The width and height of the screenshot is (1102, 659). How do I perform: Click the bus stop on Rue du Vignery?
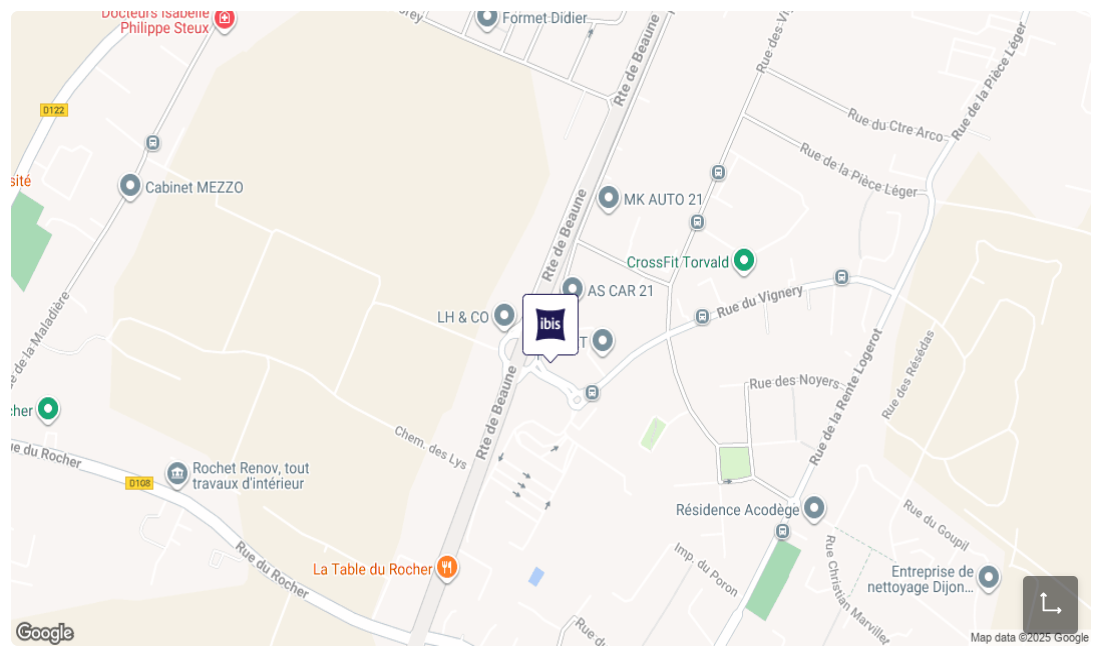pos(702,317)
